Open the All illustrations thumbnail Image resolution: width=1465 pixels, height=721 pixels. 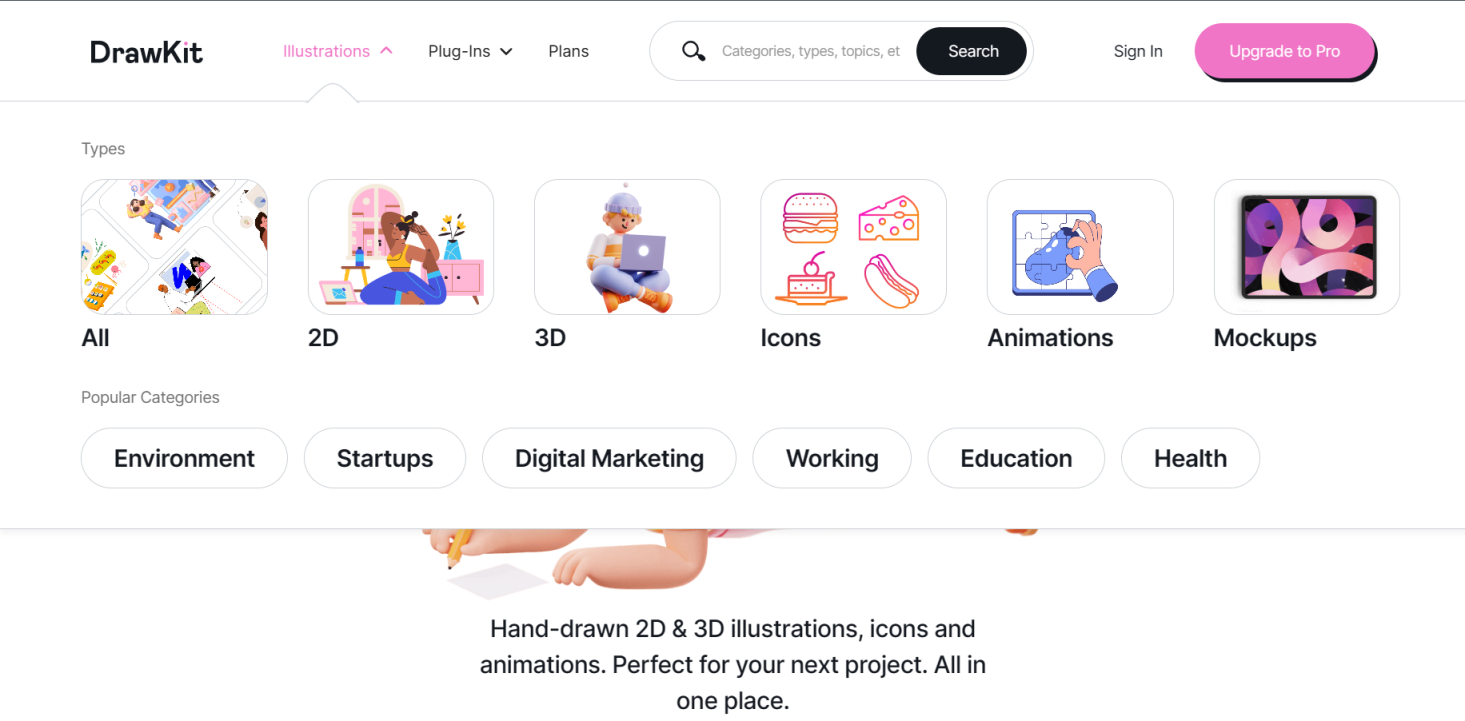coord(174,247)
